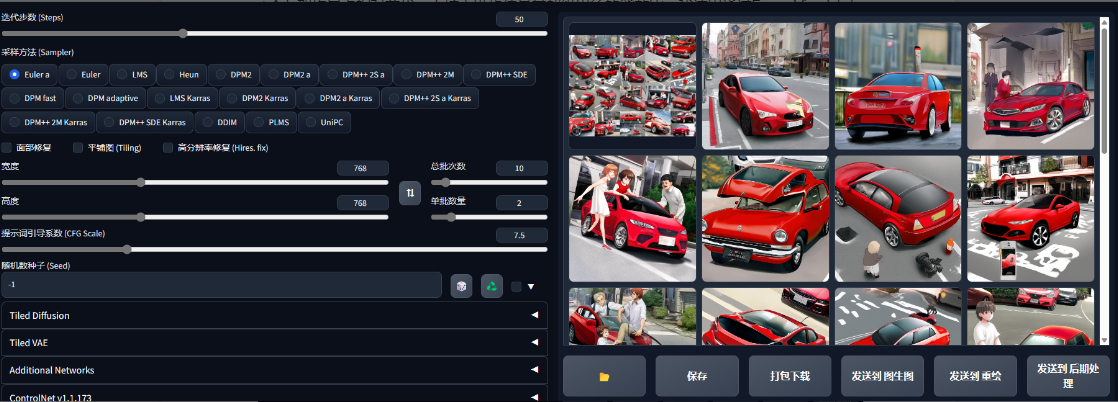Select the DPM++ 2M Karras sampler
Screen dimensions: 1118x402
pos(48,122)
